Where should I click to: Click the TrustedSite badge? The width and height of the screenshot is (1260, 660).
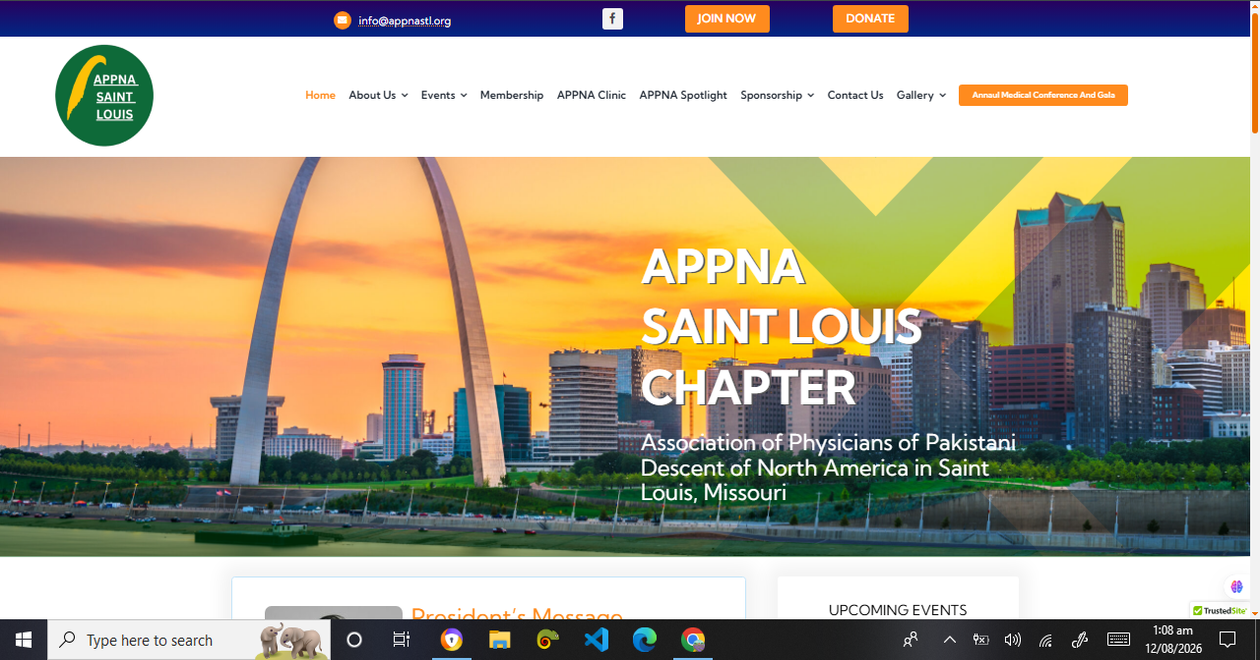1220,610
